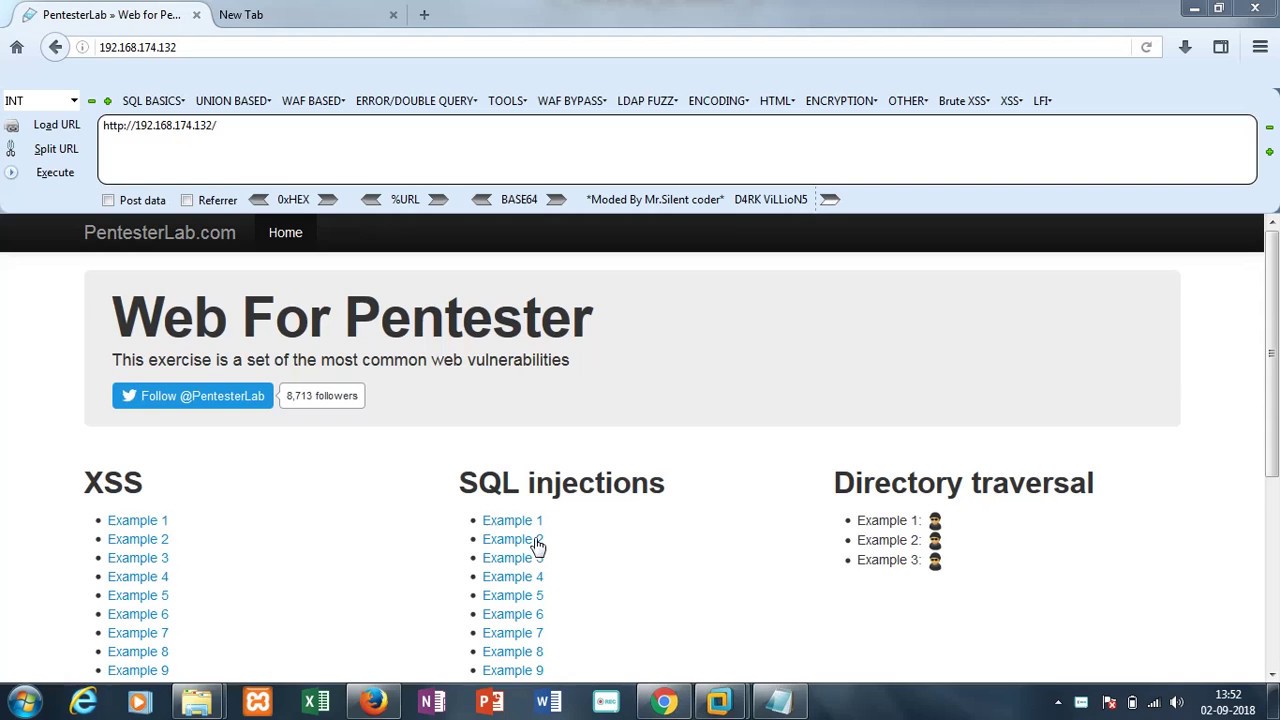1280x720 pixels.
Task: Close the New Tab browser tab
Action: pyautogui.click(x=393, y=15)
